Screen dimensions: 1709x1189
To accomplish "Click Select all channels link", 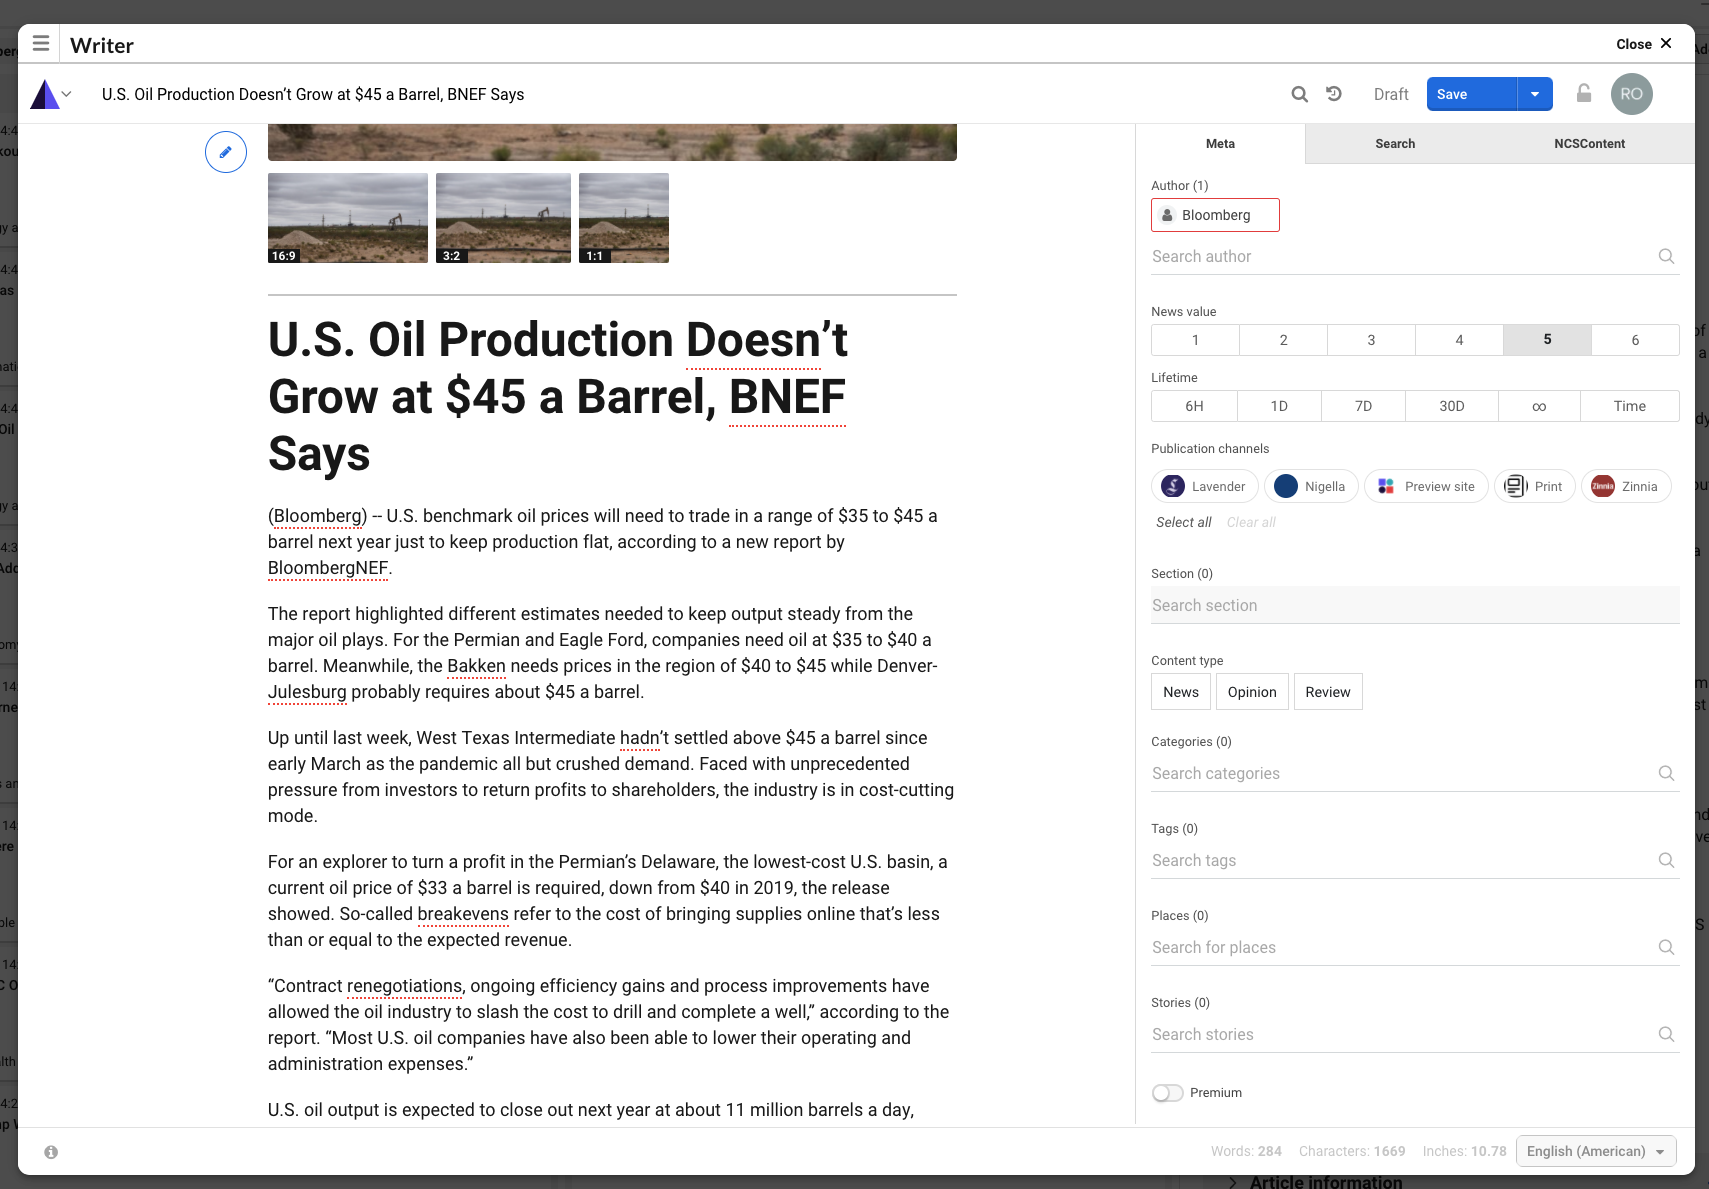I will click(1183, 522).
